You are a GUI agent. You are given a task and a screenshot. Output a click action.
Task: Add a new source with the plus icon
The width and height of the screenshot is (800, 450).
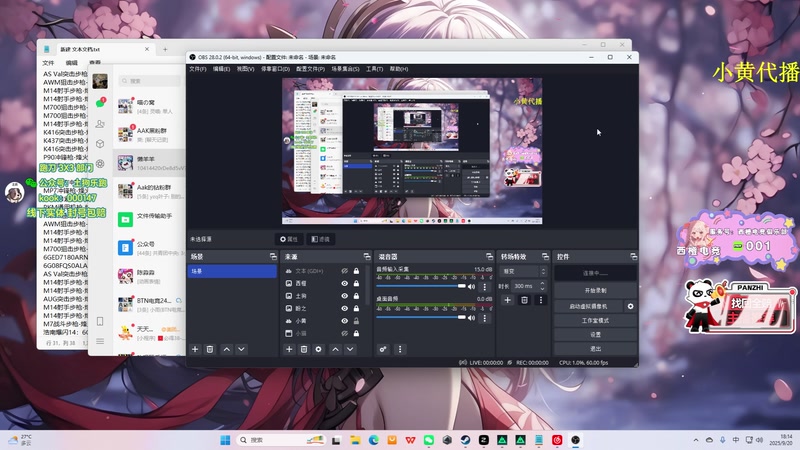coord(289,349)
